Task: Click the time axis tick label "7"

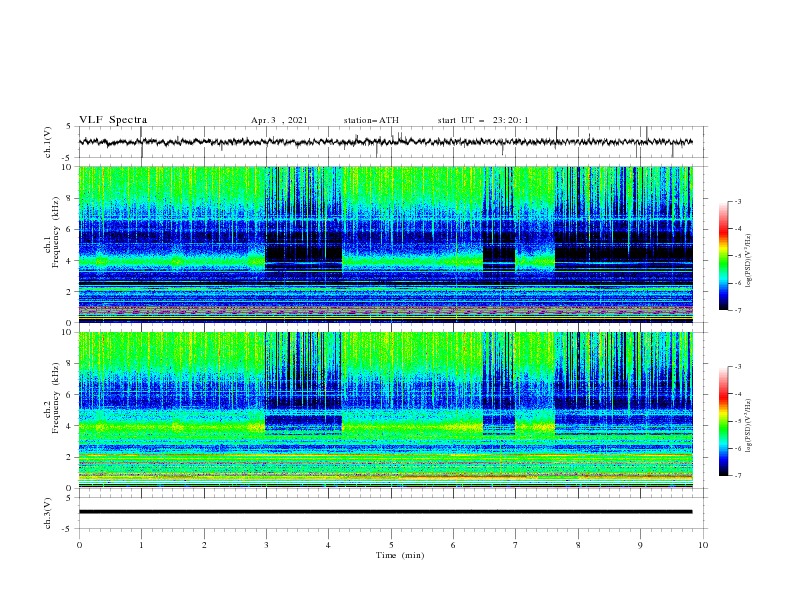Action: [x=516, y=545]
